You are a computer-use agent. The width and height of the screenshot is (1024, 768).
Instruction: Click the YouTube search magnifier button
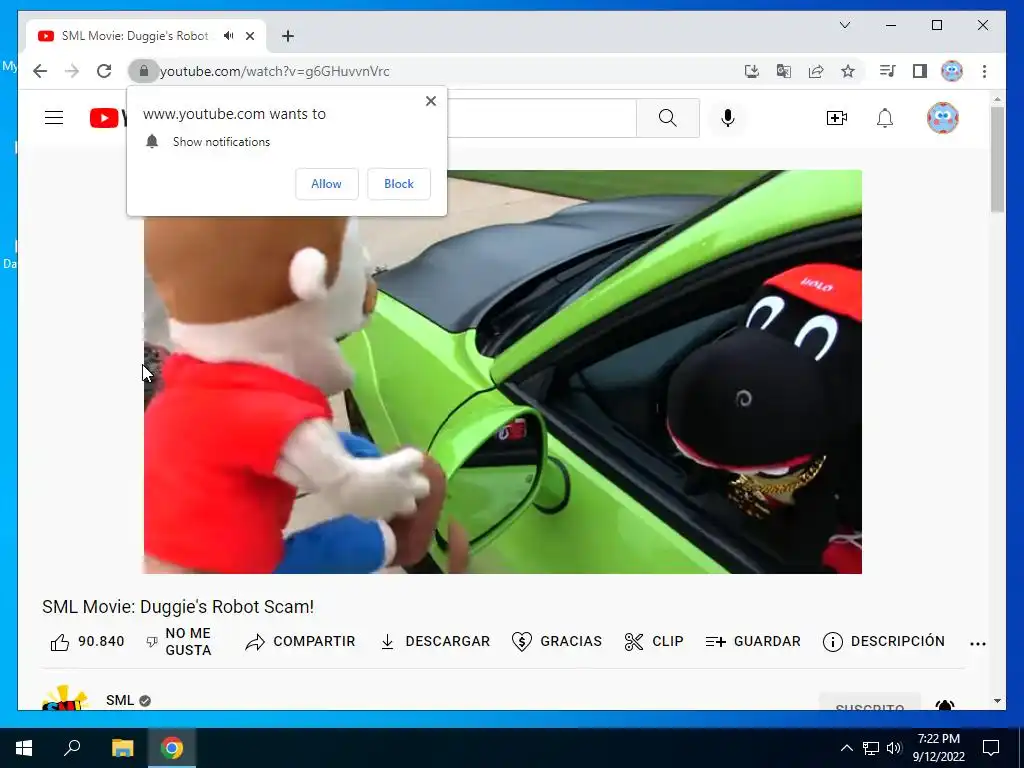[x=667, y=118]
